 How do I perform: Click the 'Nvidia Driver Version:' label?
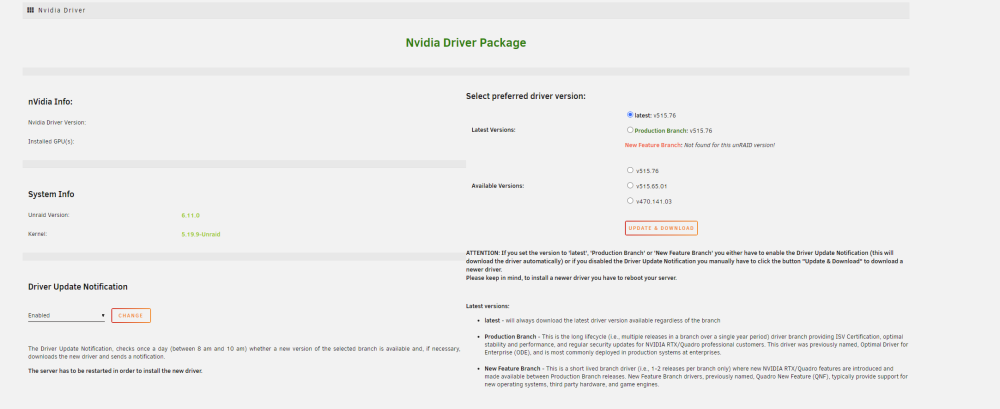(57, 123)
